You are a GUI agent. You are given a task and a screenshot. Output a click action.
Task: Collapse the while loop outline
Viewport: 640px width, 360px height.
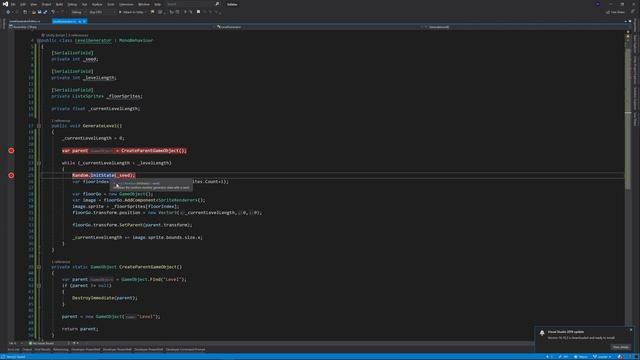[39, 163]
